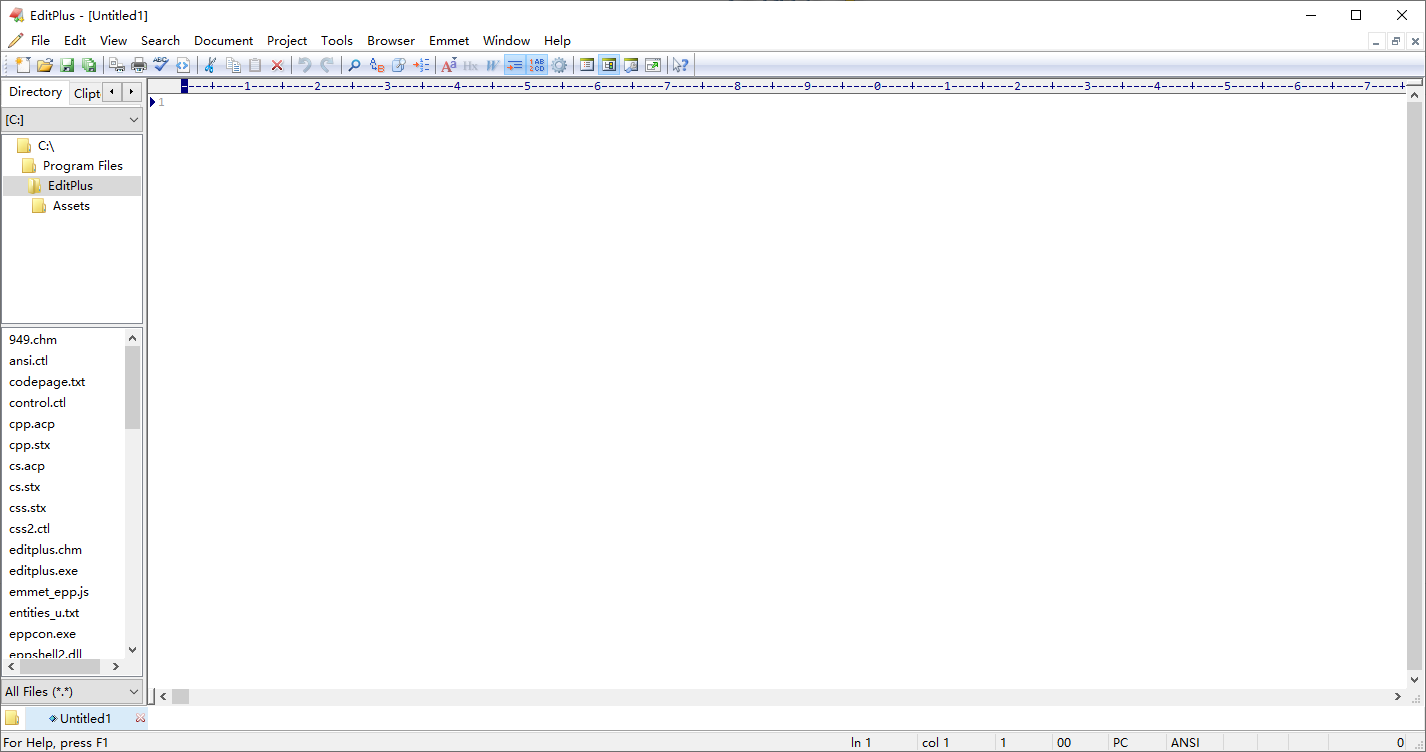The image size is (1426, 752).
Task: Click the folder icon beside the Untitled1 document tab
Action: 12,718
